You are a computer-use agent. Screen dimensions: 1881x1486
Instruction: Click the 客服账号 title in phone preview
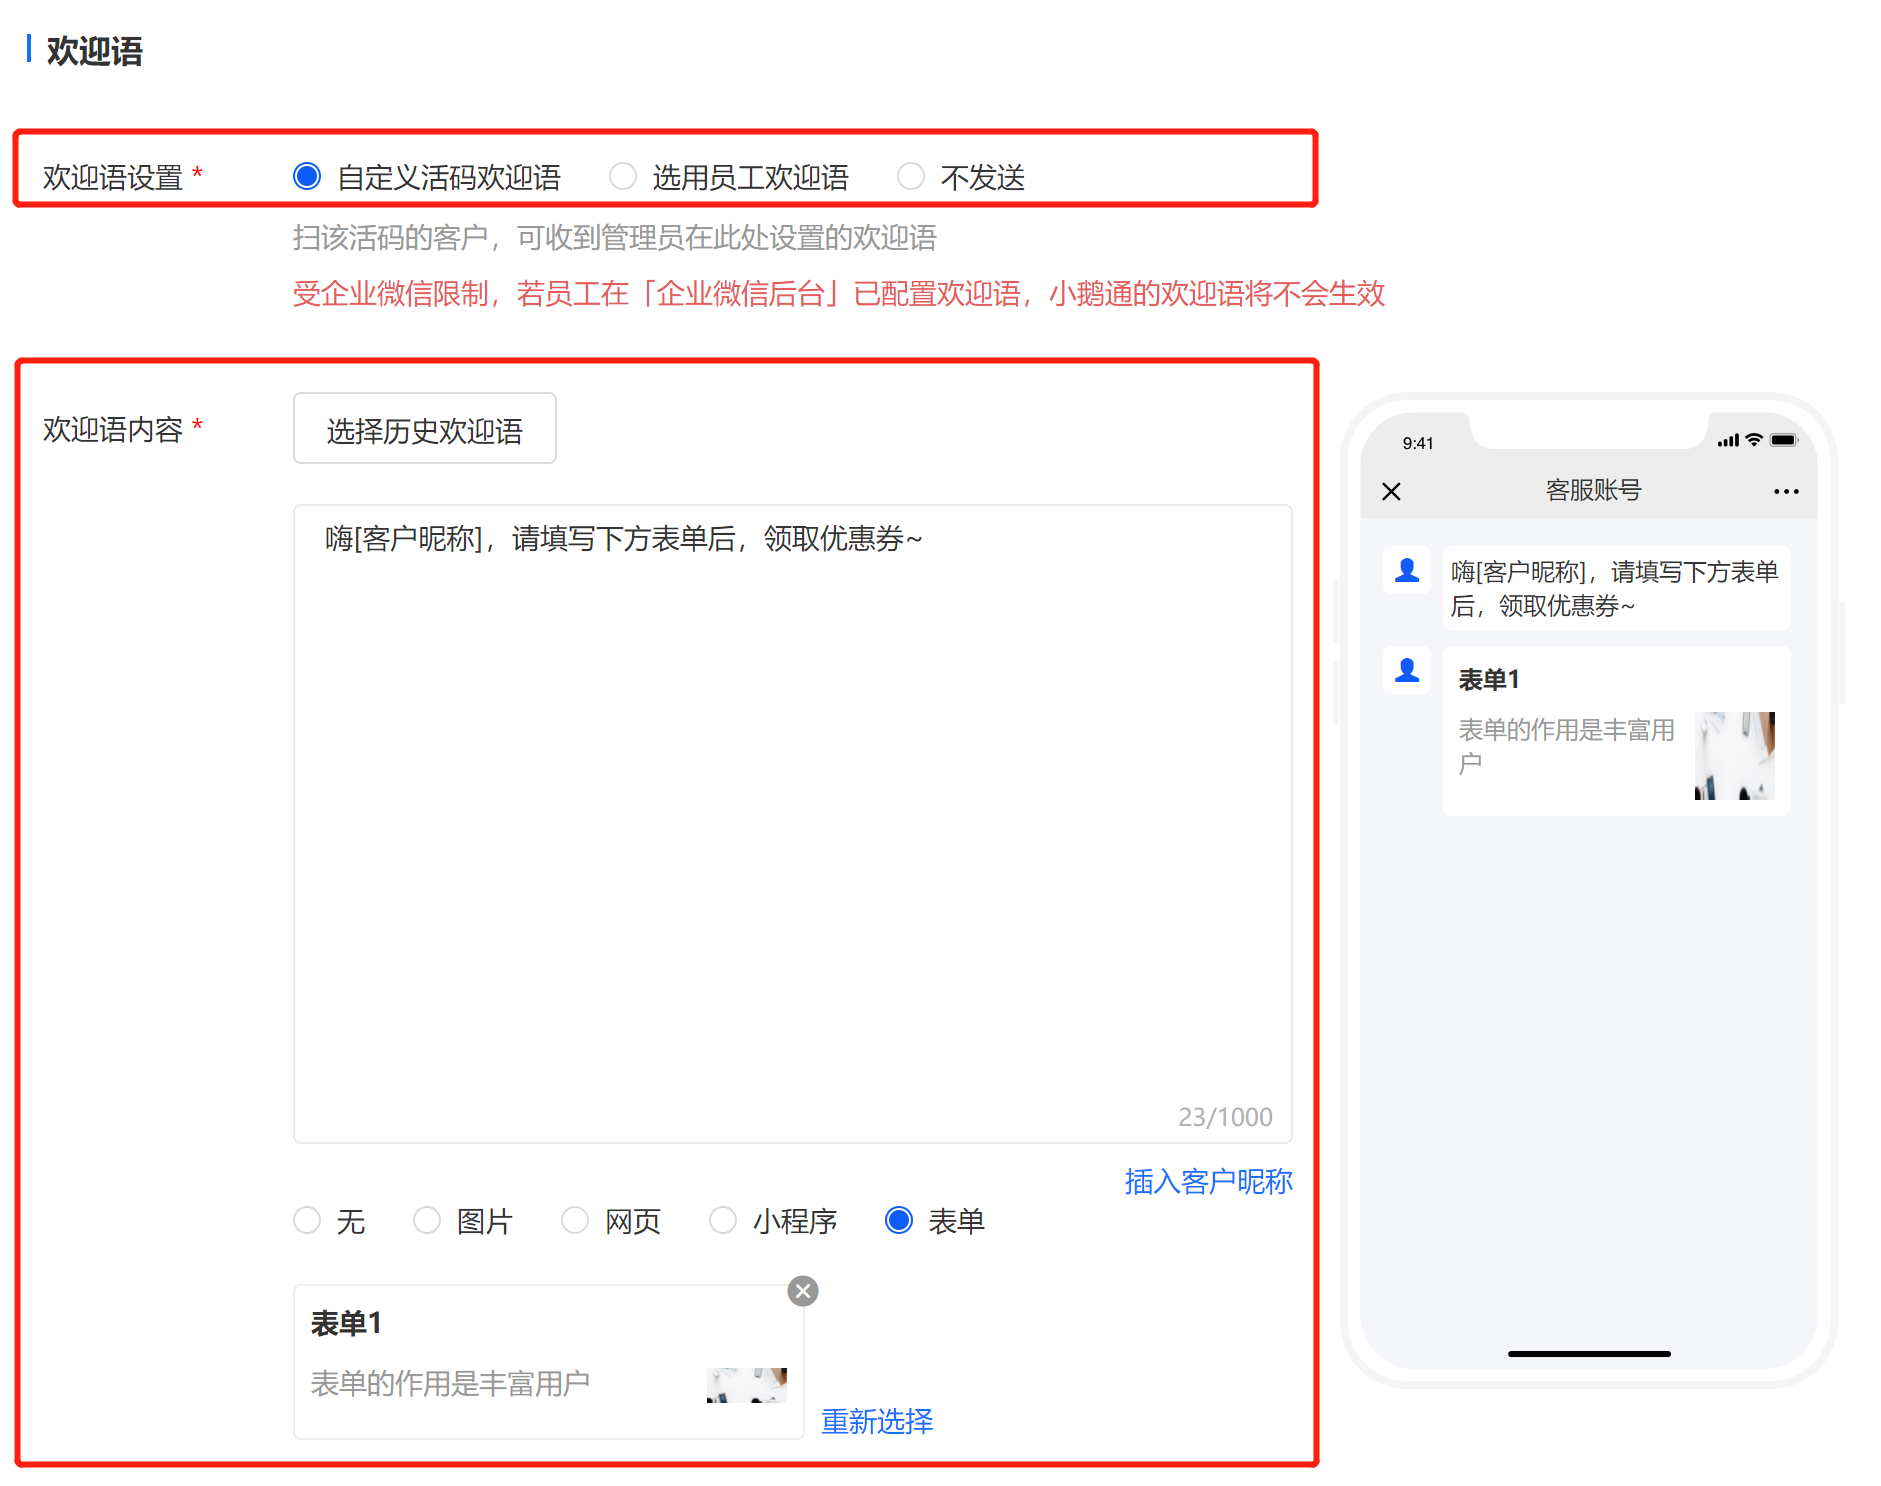click(1594, 490)
